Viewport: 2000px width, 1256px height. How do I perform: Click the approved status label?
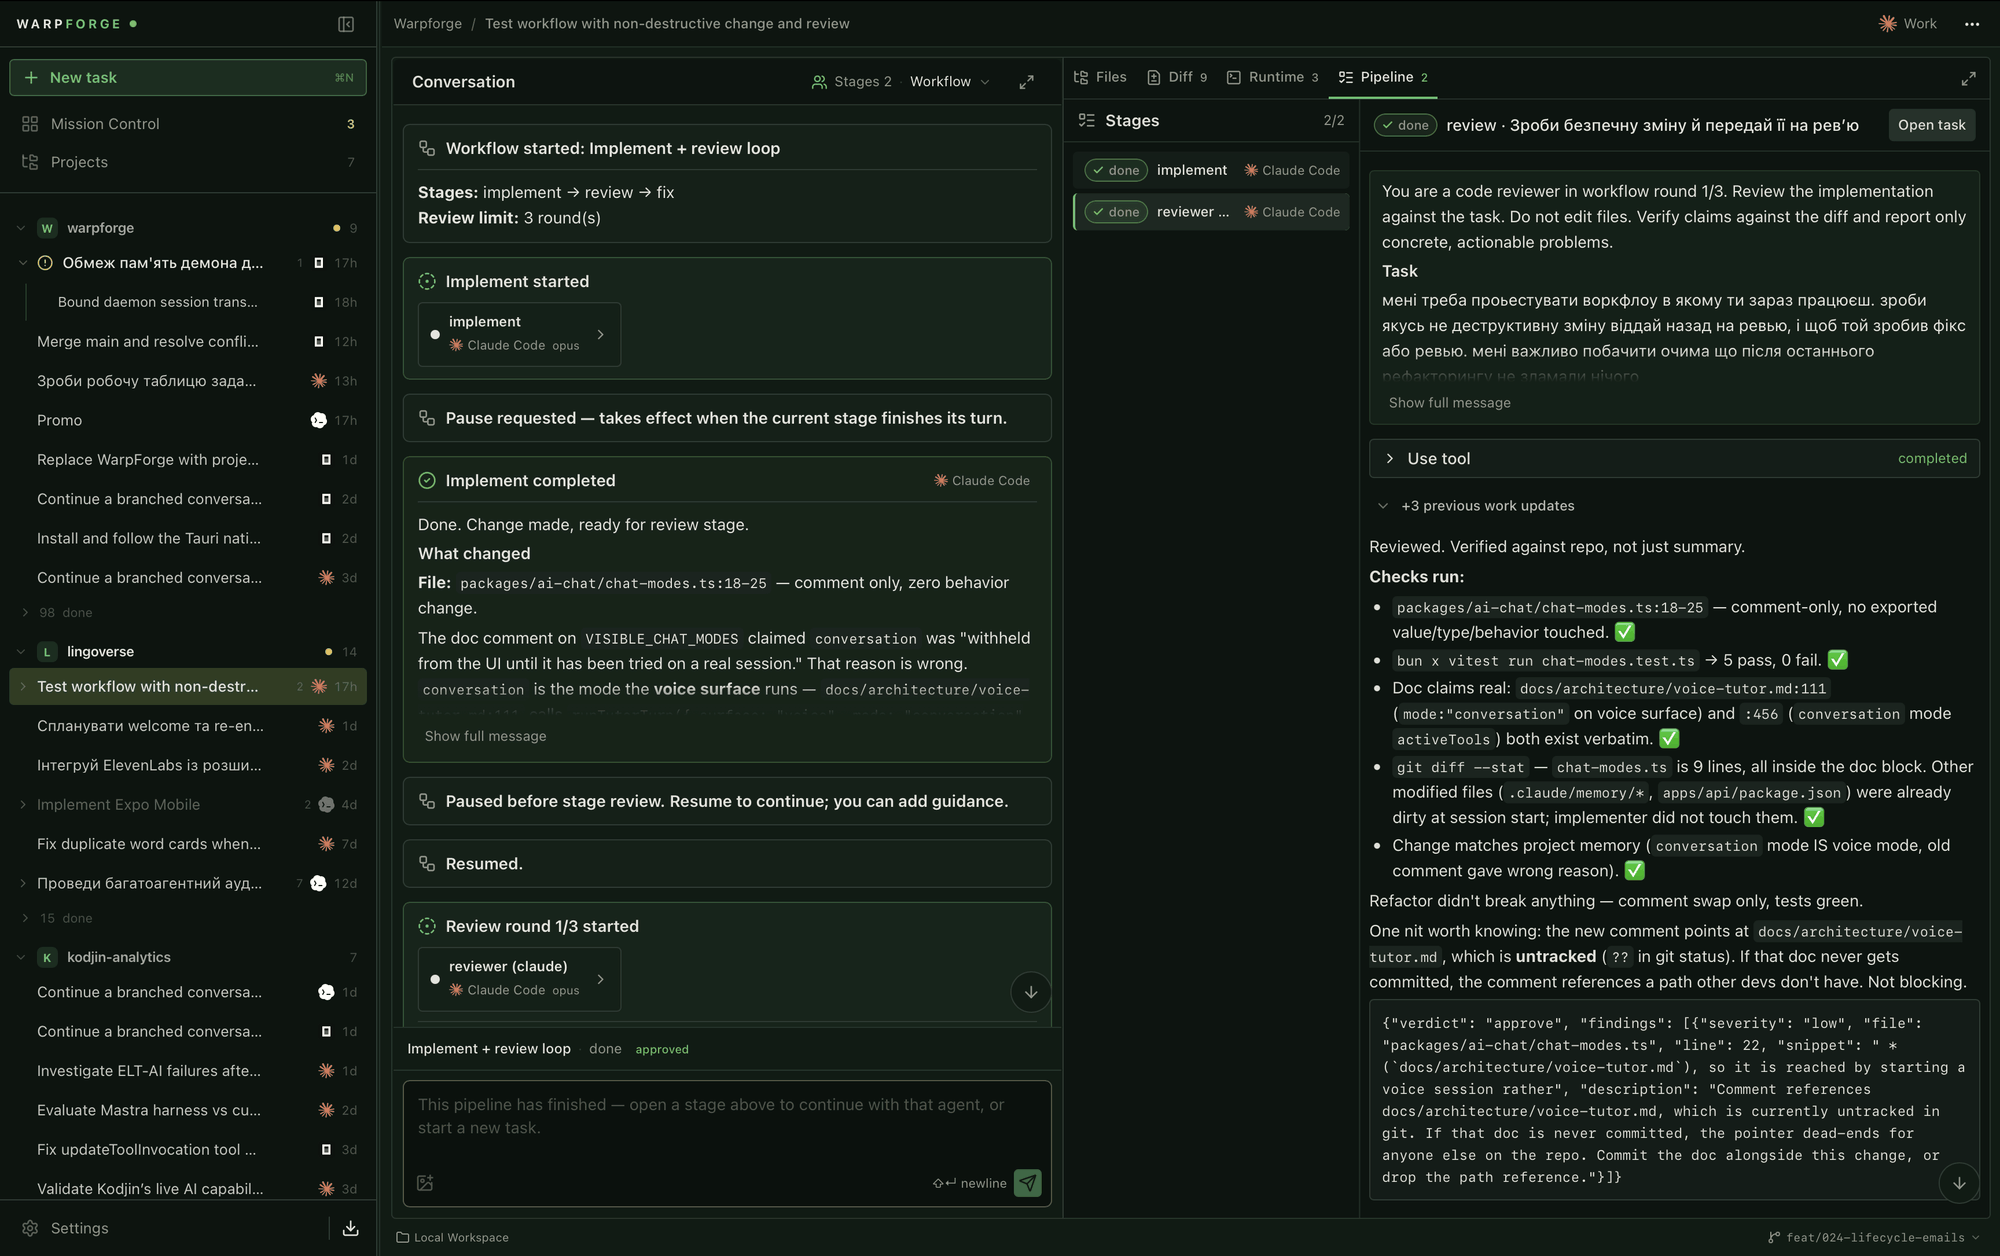click(662, 1049)
